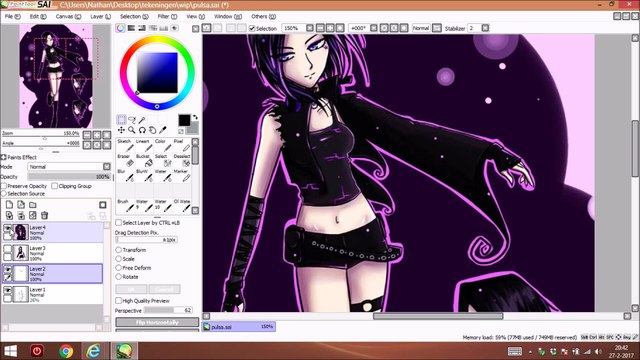Viewport: 640px width, 360px height.
Task: Swap foreground and background colors
Action: click(x=195, y=117)
